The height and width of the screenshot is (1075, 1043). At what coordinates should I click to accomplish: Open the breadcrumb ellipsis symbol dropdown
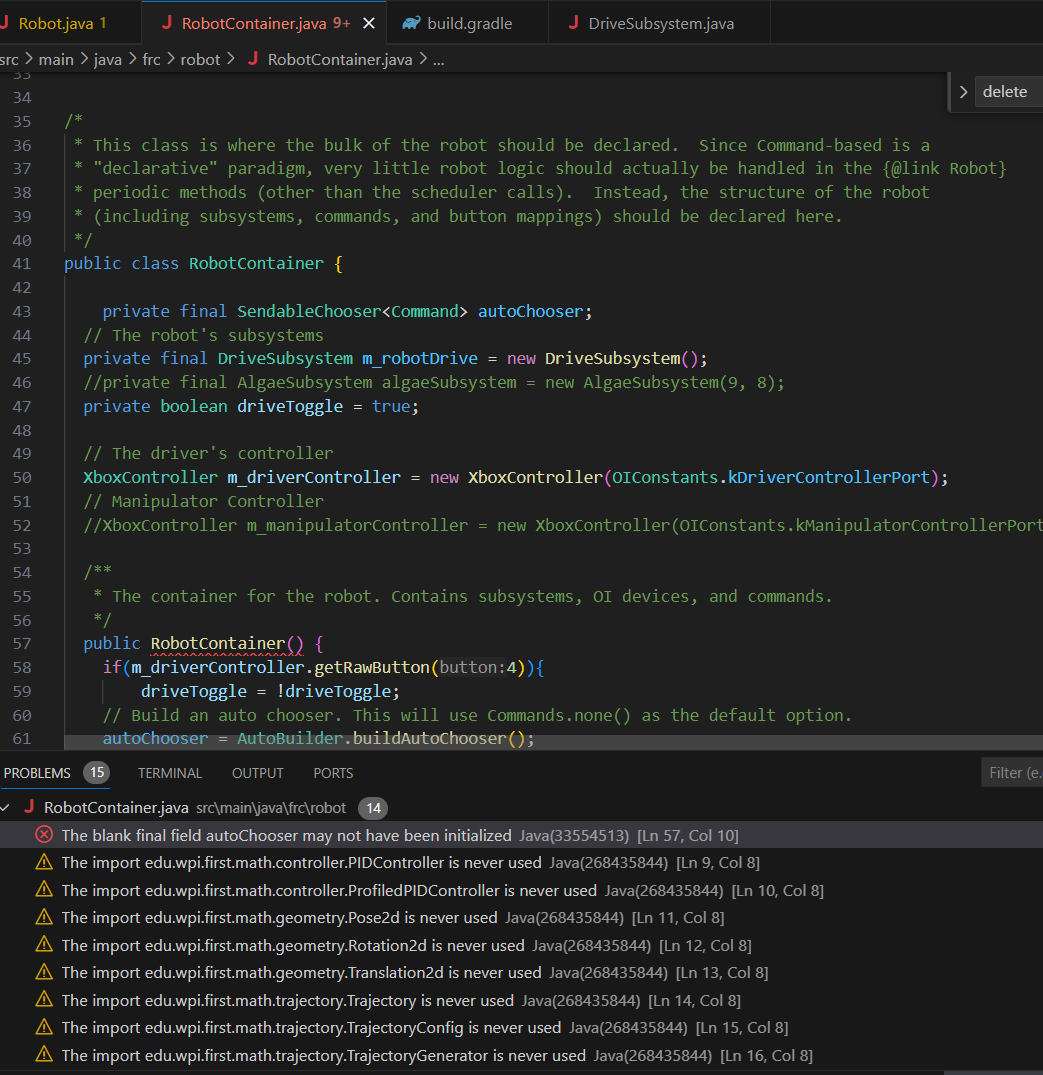point(438,60)
